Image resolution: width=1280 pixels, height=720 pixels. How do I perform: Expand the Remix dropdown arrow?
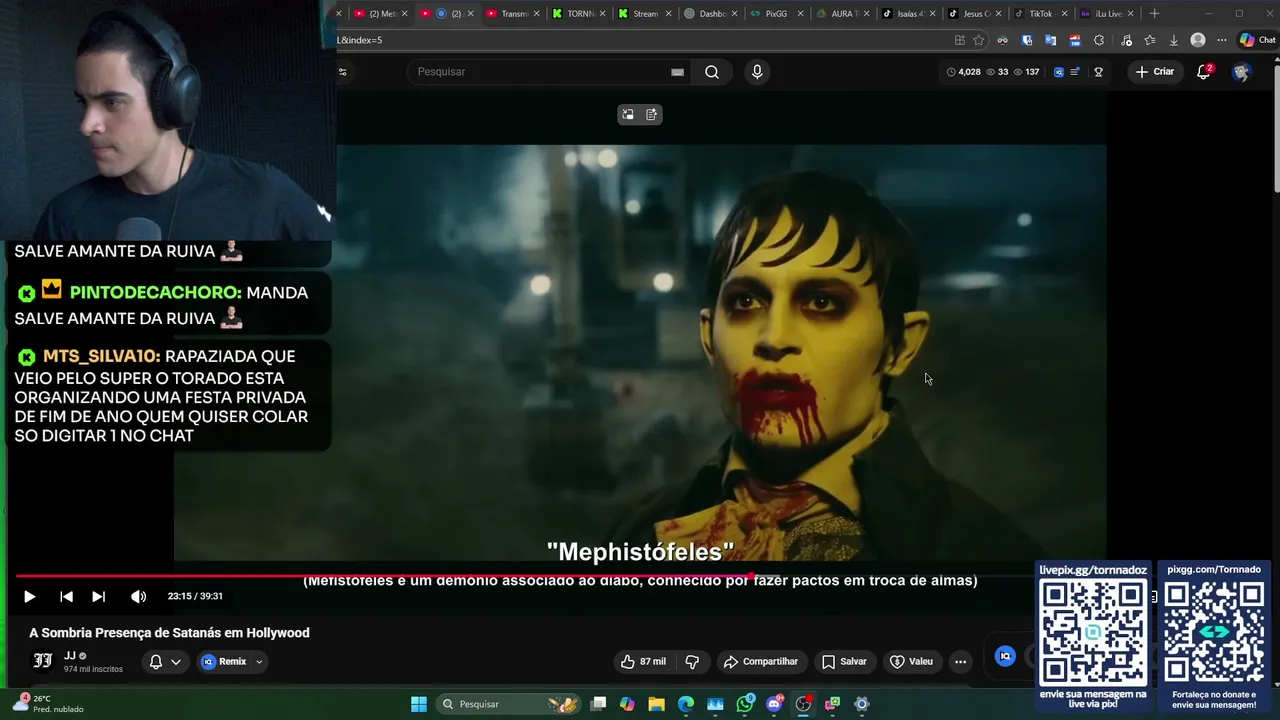(259, 661)
